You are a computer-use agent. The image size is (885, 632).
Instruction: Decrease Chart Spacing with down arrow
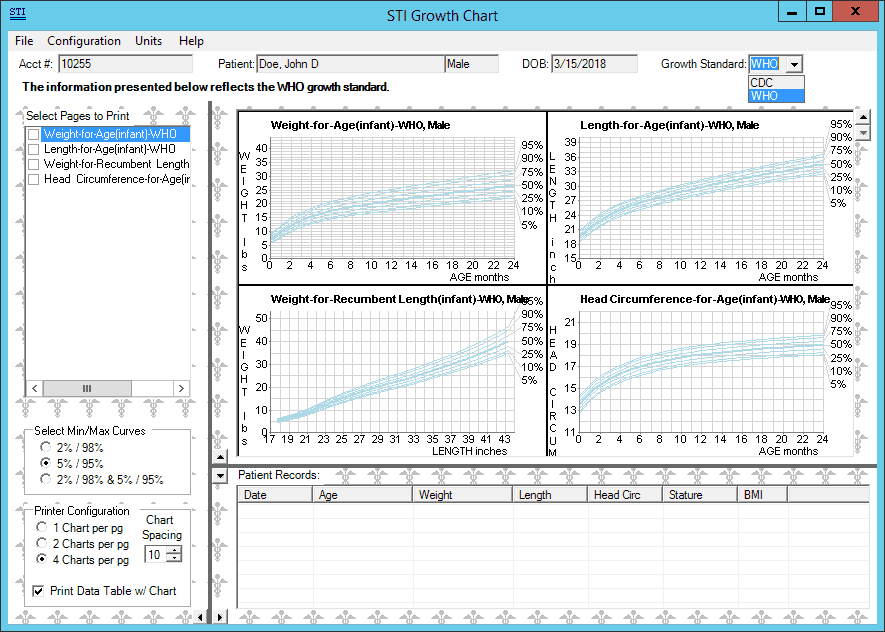tap(175, 558)
